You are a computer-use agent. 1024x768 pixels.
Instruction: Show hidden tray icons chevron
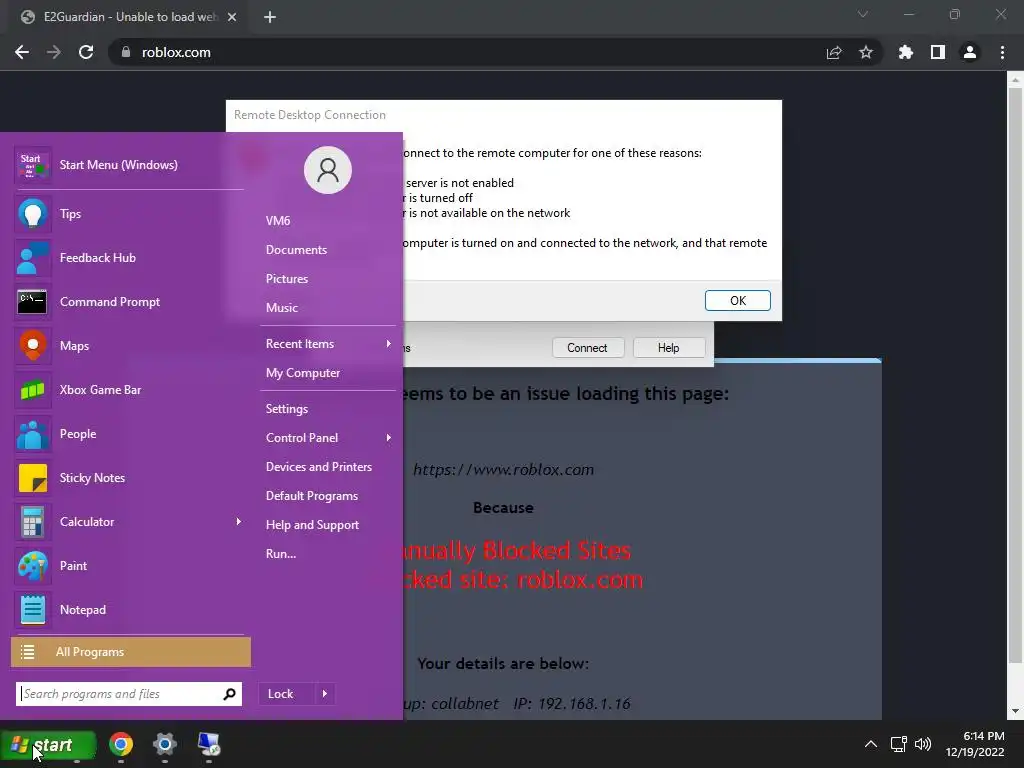871,744
